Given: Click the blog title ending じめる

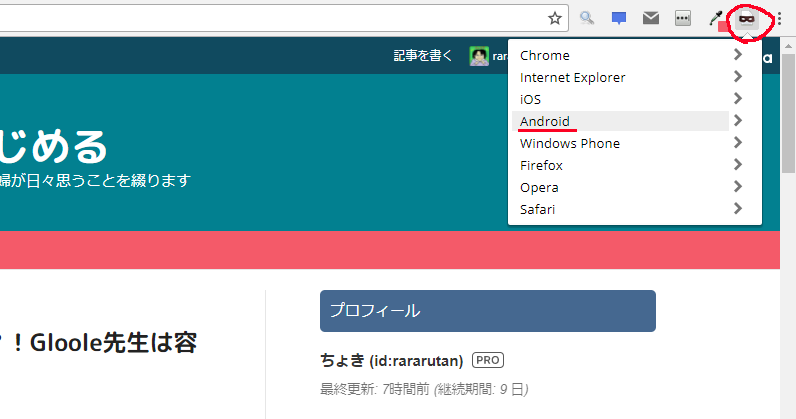Looking at the screenshot, I should (53, 147).
